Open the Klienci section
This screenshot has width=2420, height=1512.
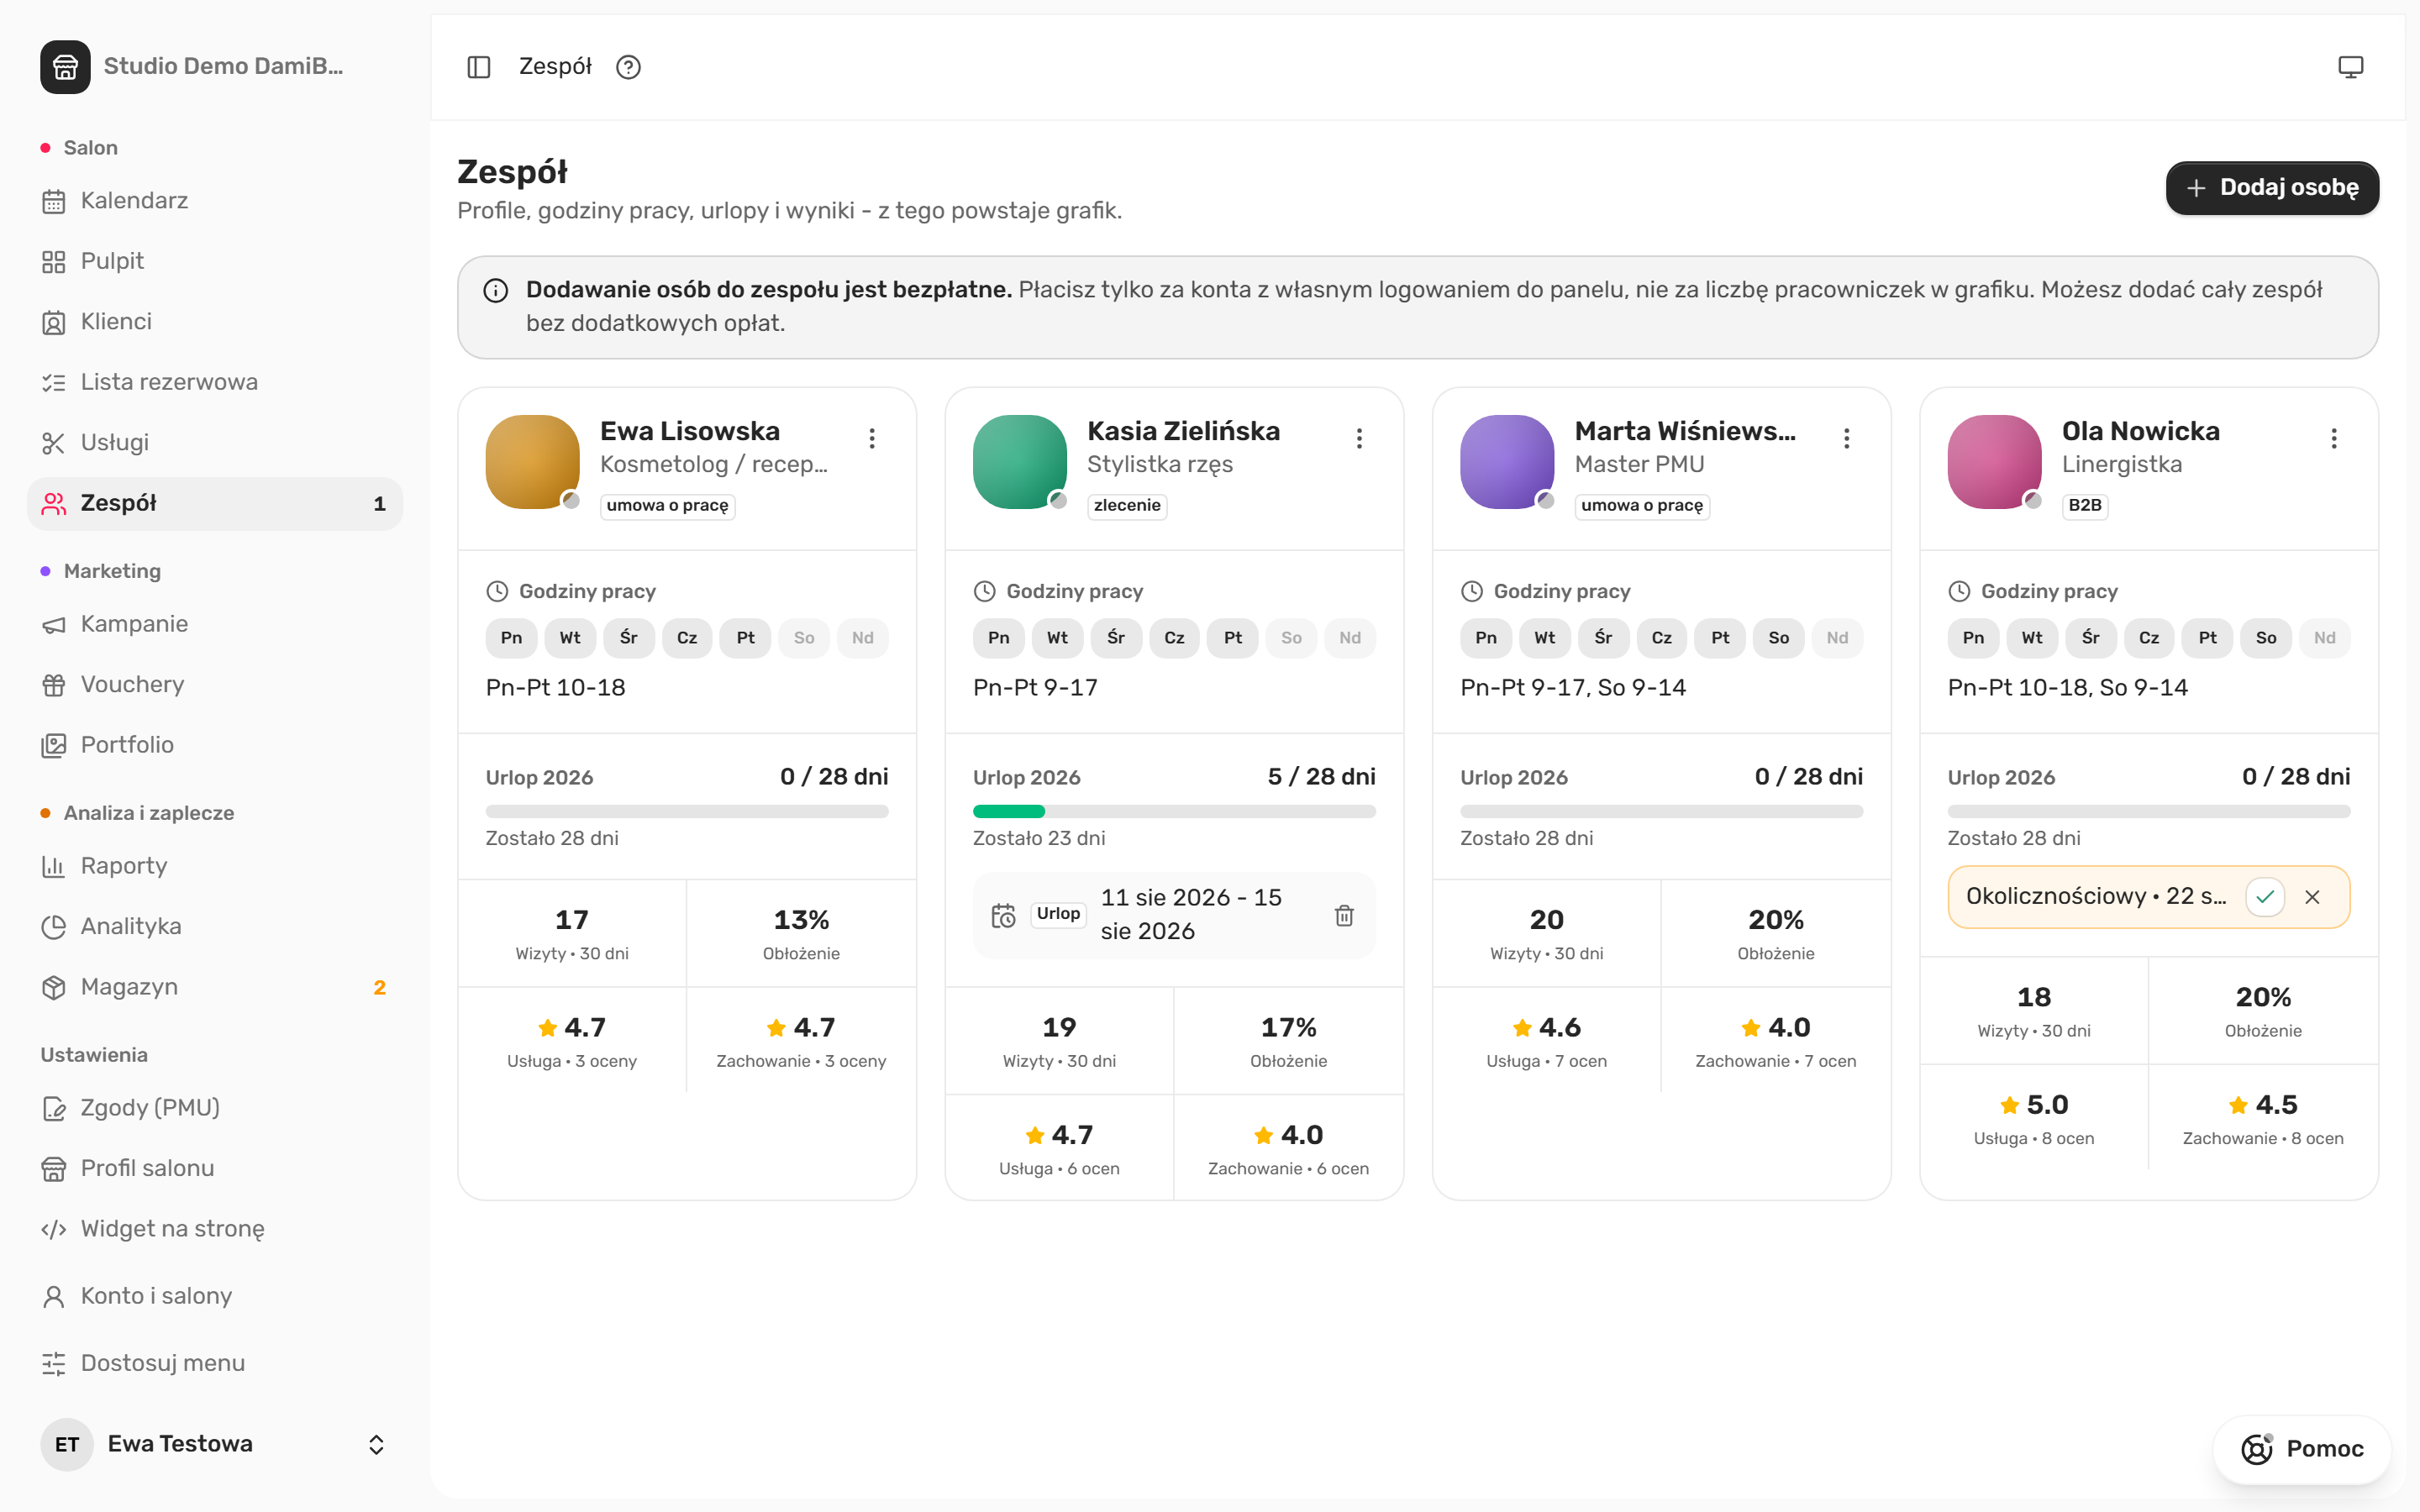click(x=215, y=322)
